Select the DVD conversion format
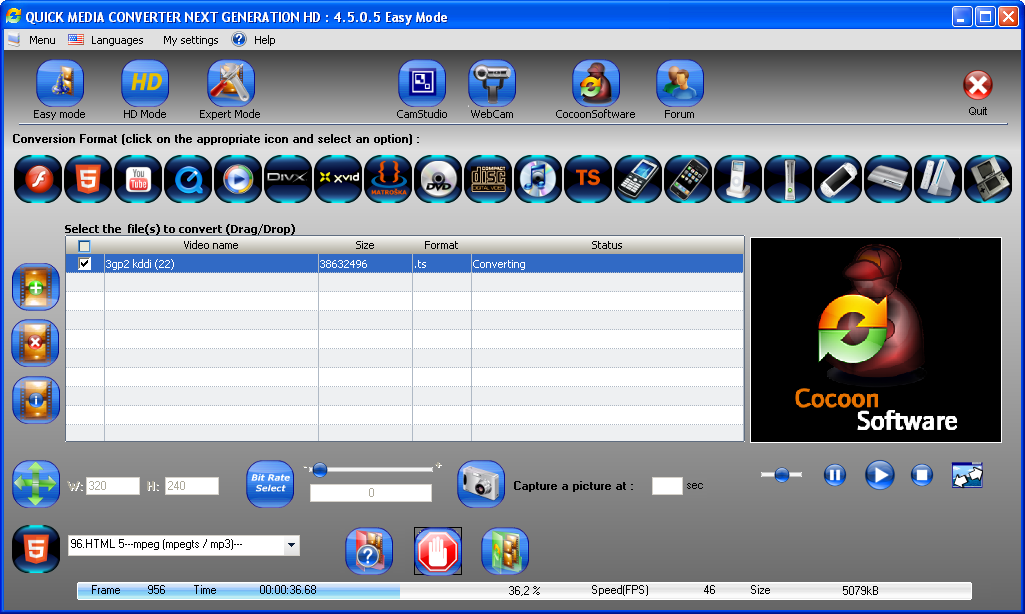Image resolution: width=1025 pixels, height=614 pixels. click(438, 179)
